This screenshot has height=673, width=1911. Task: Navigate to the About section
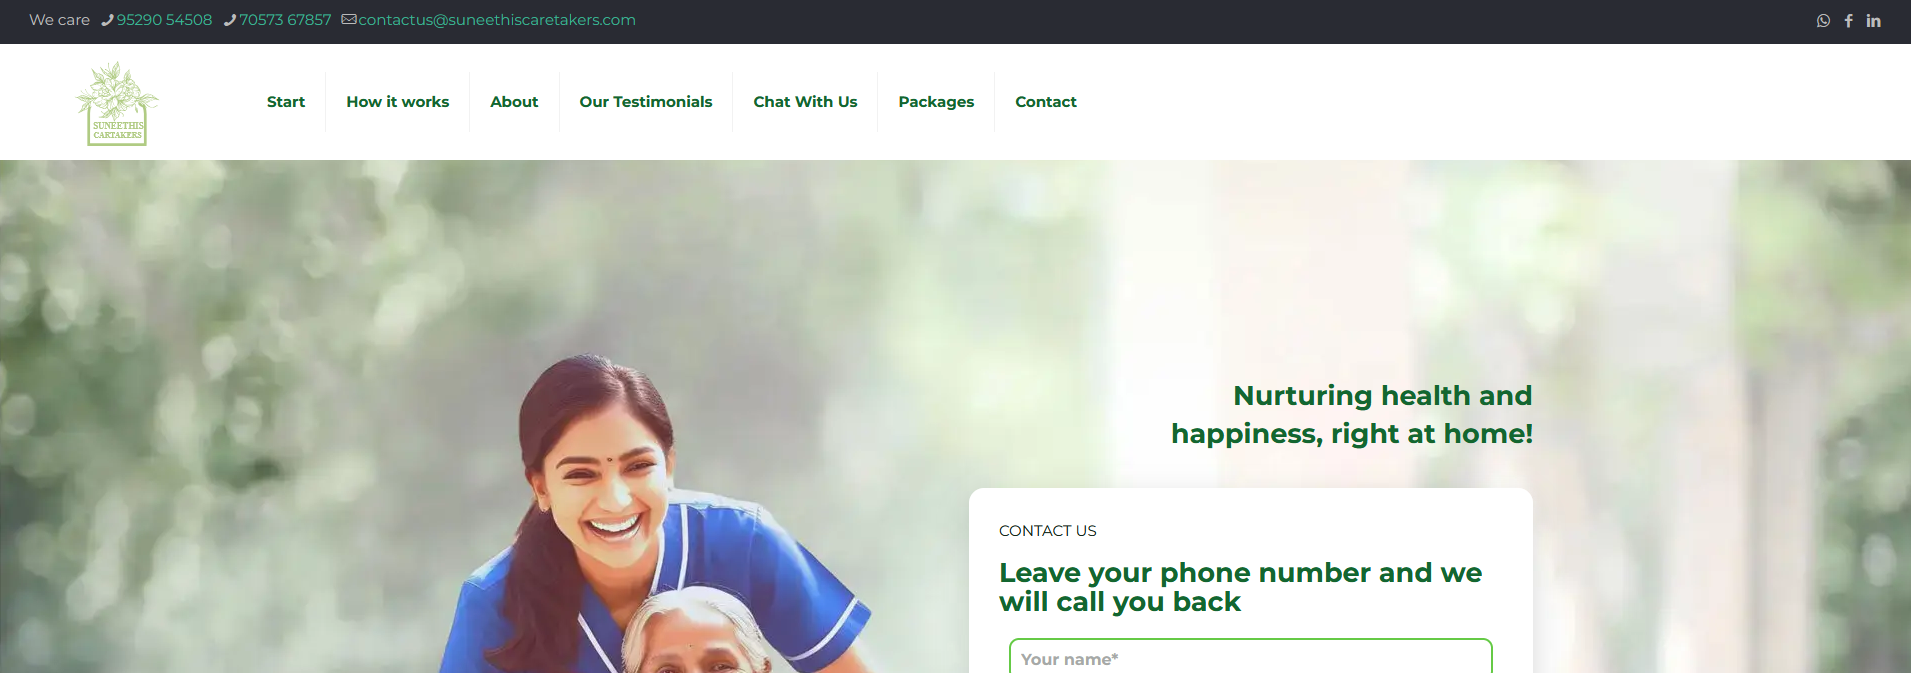pos(514,102)
